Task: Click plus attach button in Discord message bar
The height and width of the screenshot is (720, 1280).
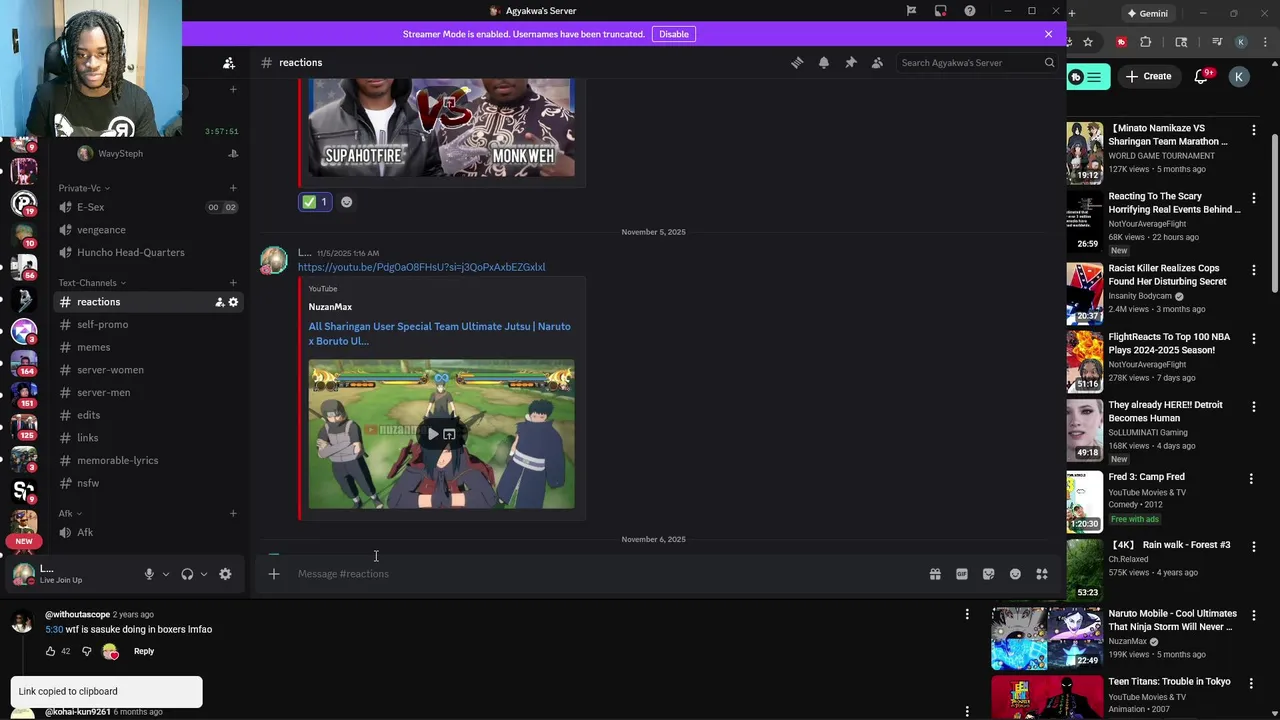Action: click(273, 574)
